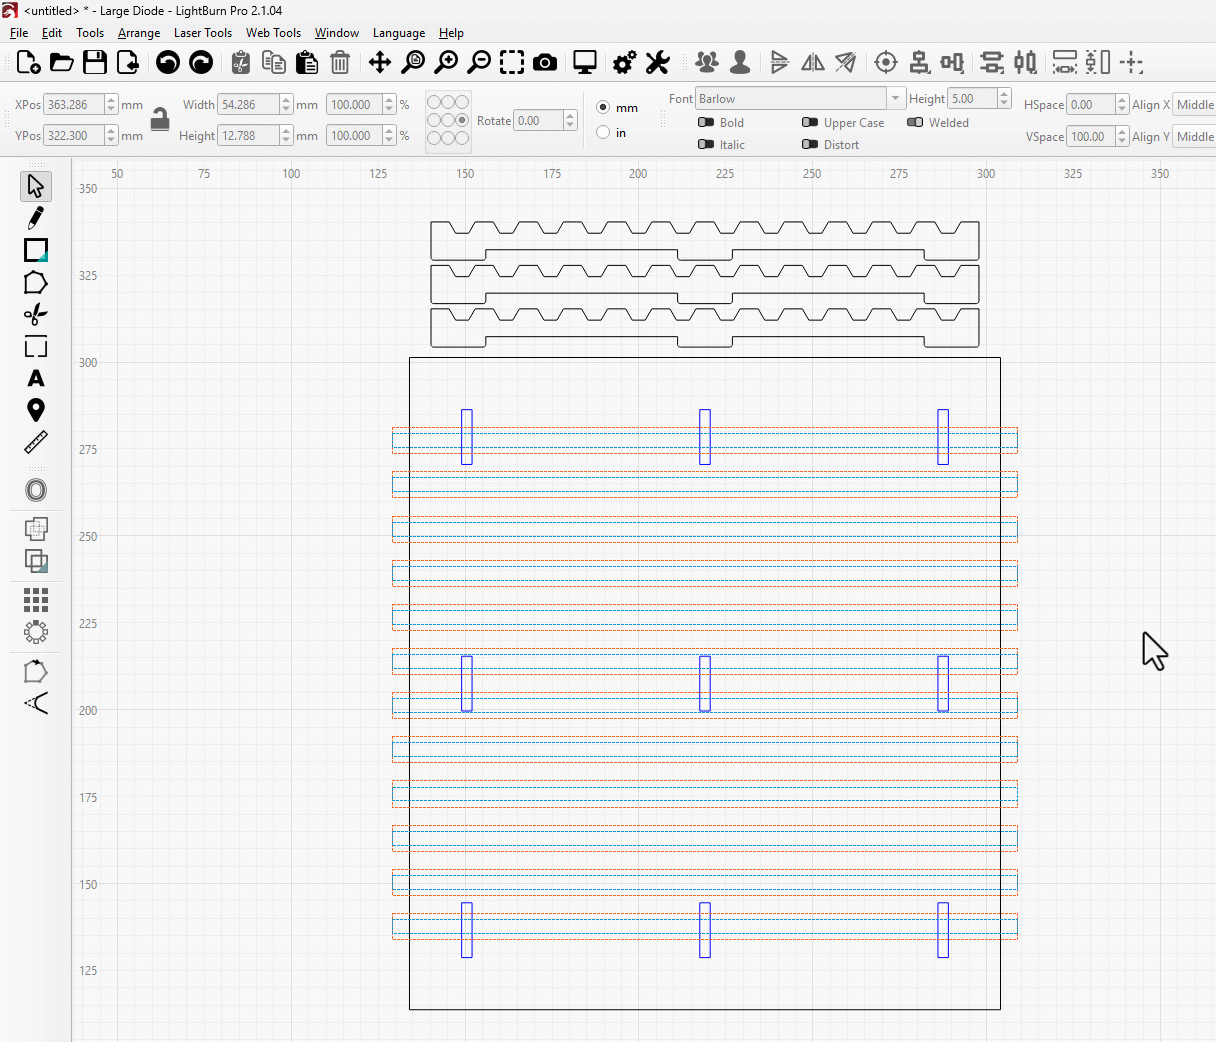
Task: Zoom in using magnifier plus icon
Action: (x=446, y=63)
